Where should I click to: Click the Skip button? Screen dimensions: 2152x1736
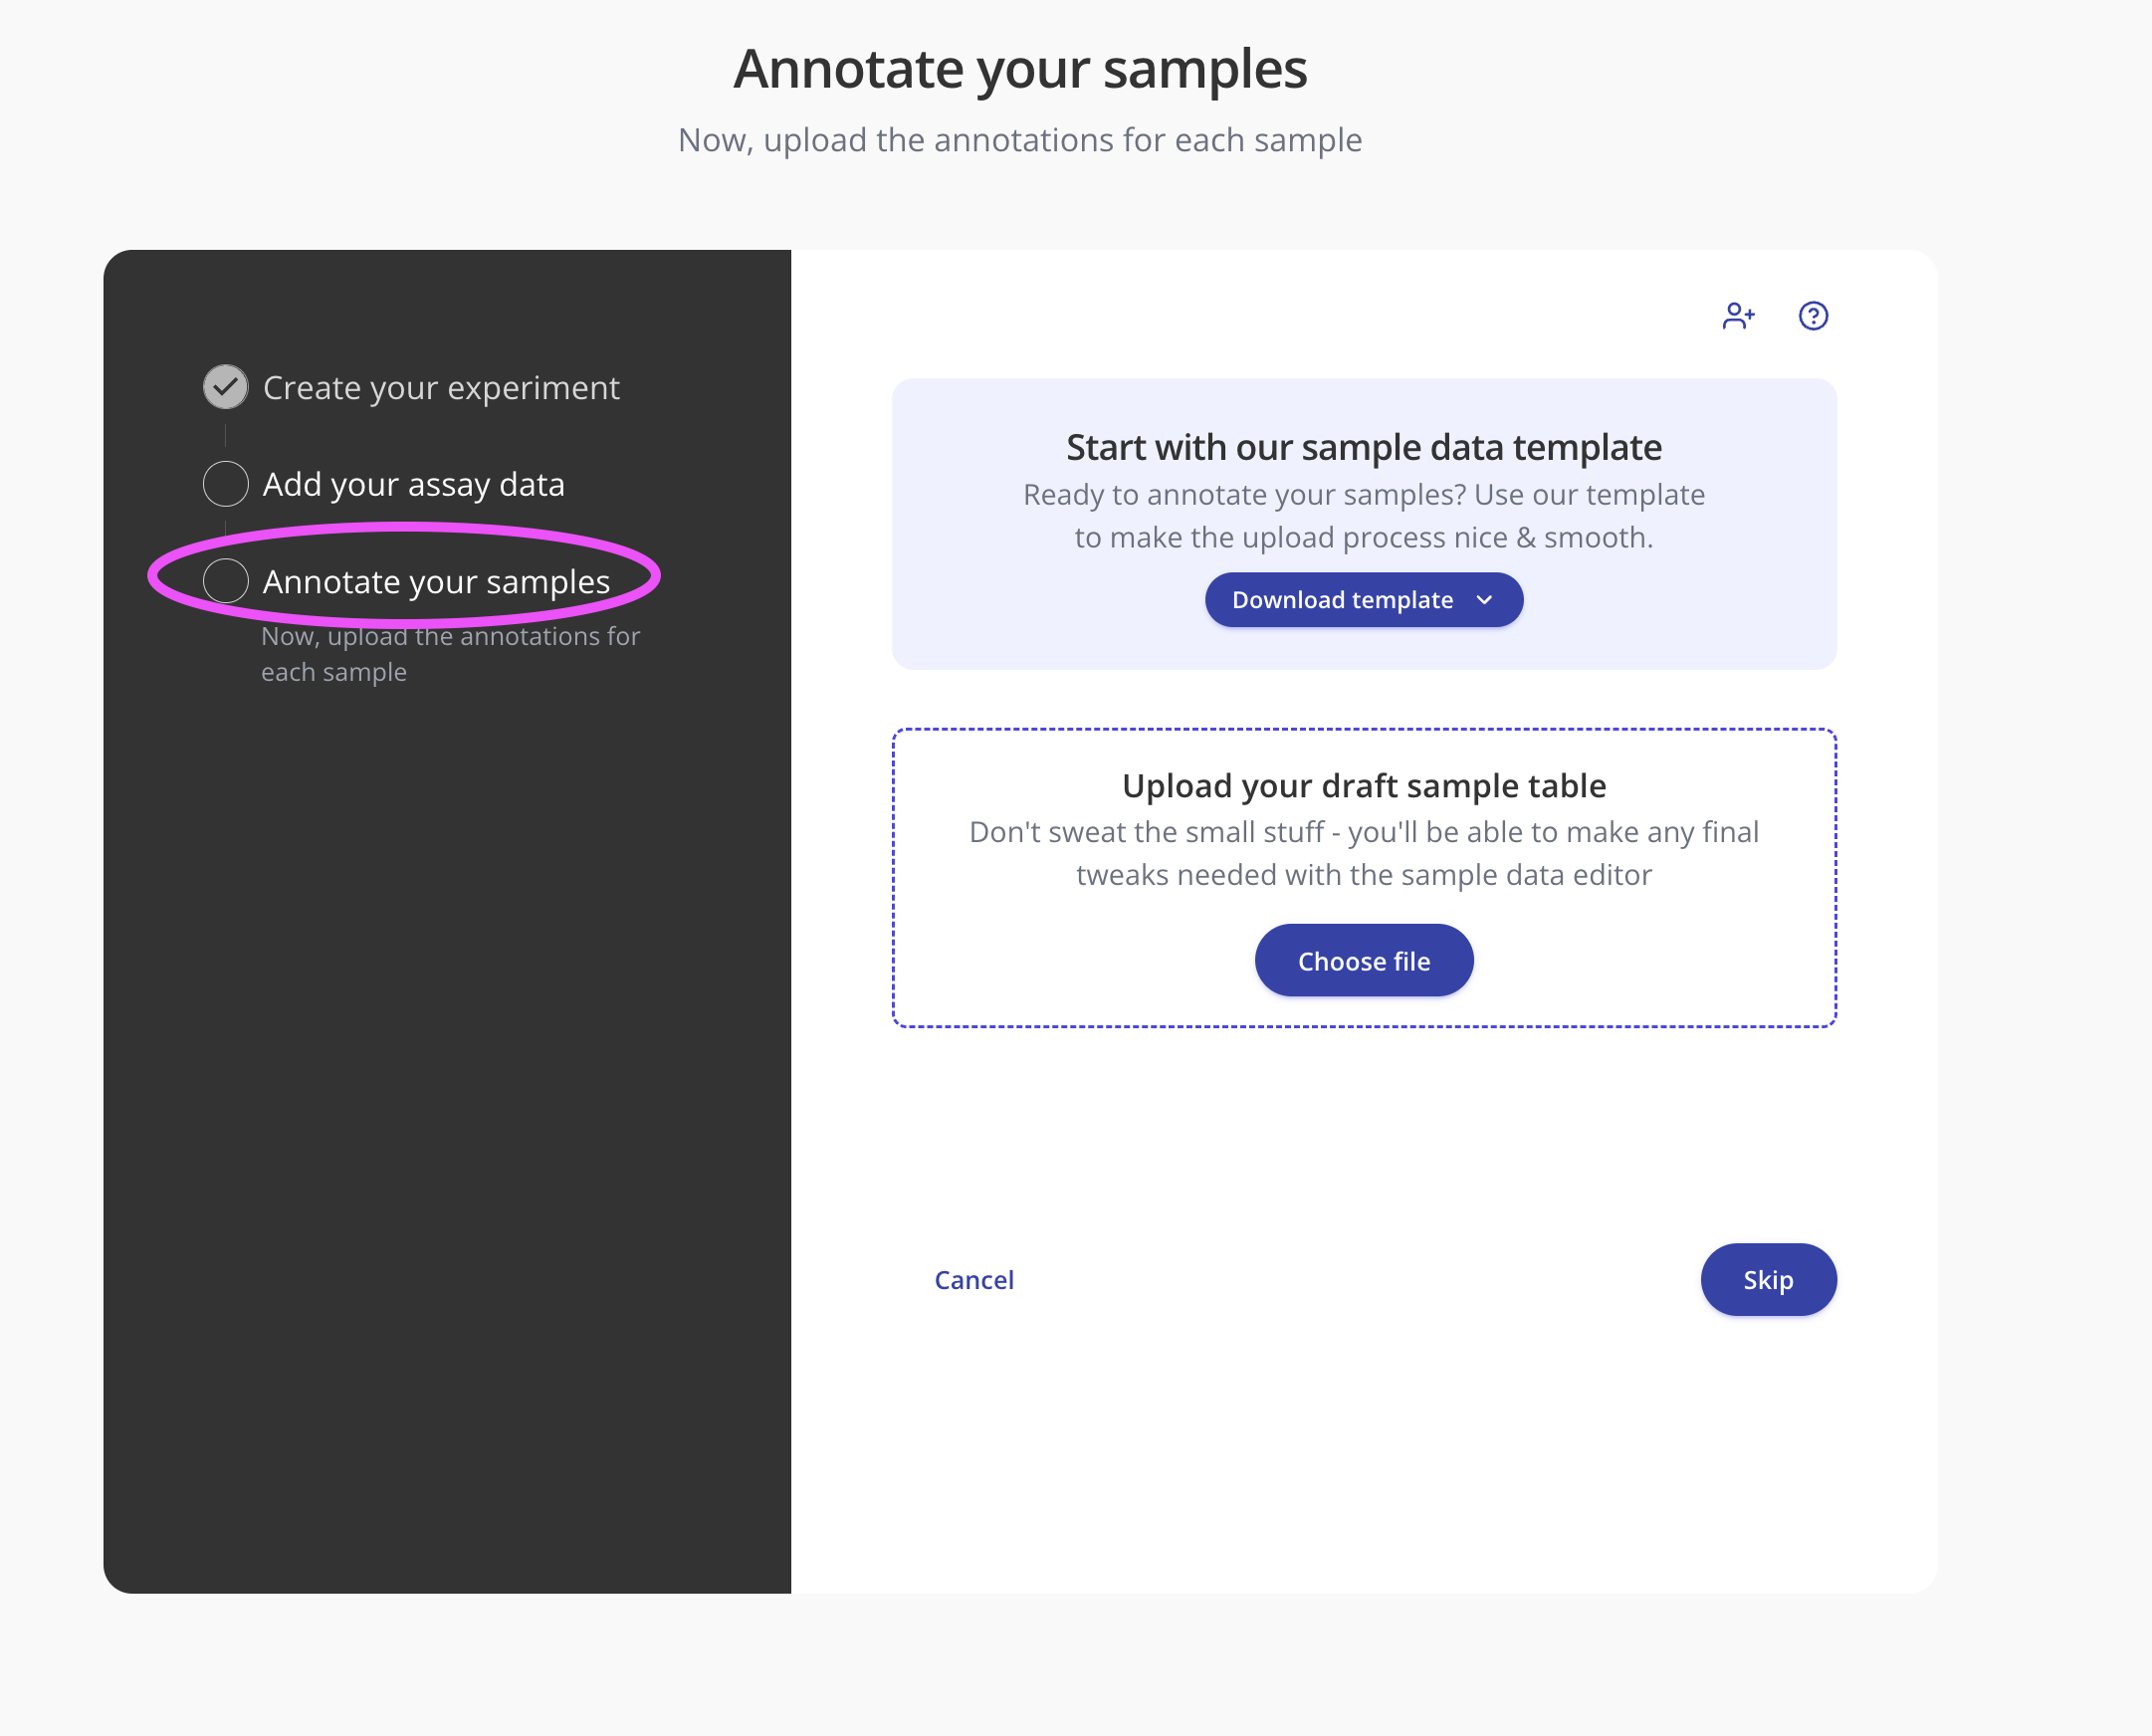pyautogui.click(x=1767, y=1280)
